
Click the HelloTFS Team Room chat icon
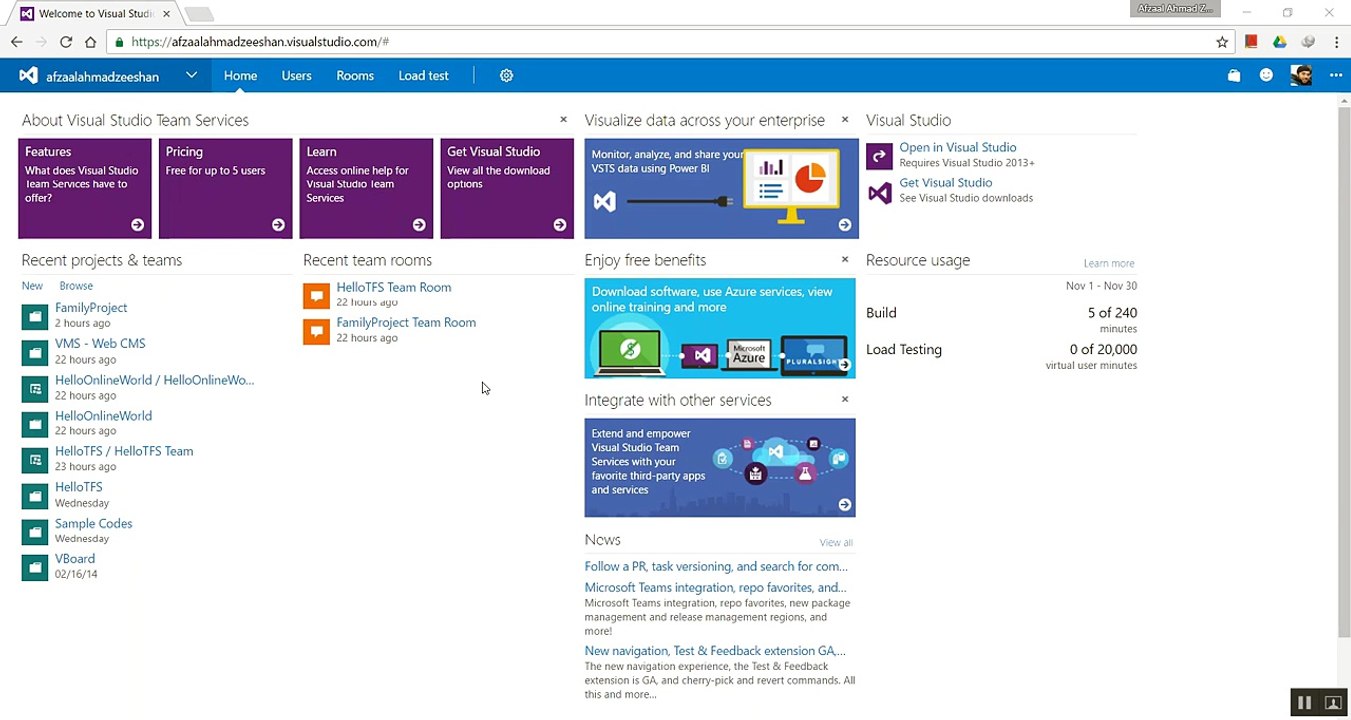316,295
